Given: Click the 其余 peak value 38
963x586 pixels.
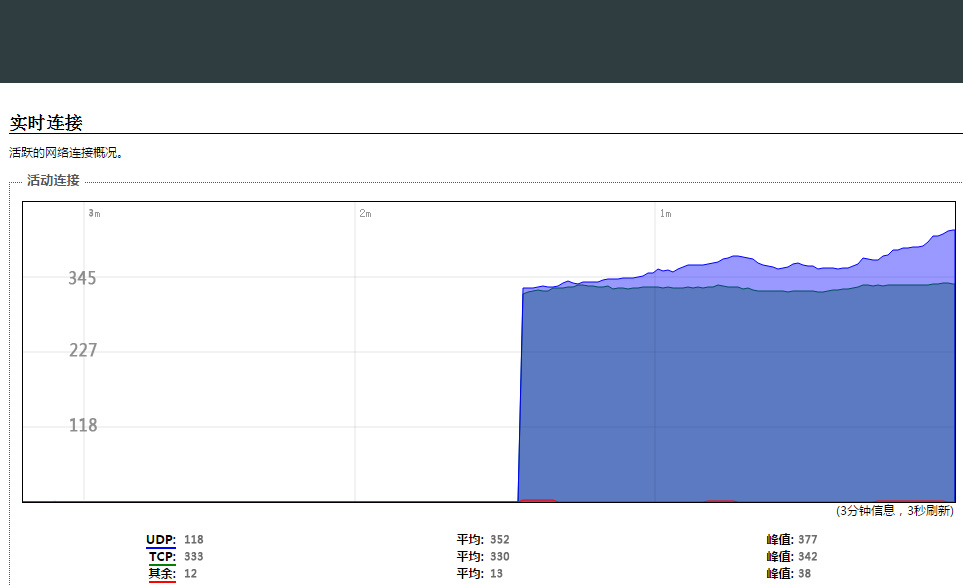Looking at the screenshot, I should [805, 573].
